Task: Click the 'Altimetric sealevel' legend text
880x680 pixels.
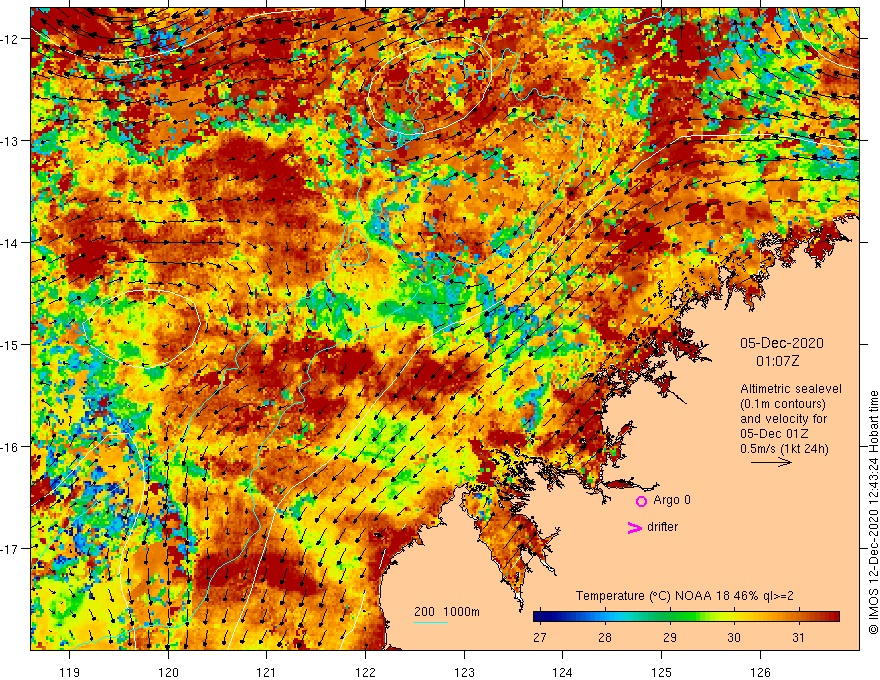Action: [791, 389]
